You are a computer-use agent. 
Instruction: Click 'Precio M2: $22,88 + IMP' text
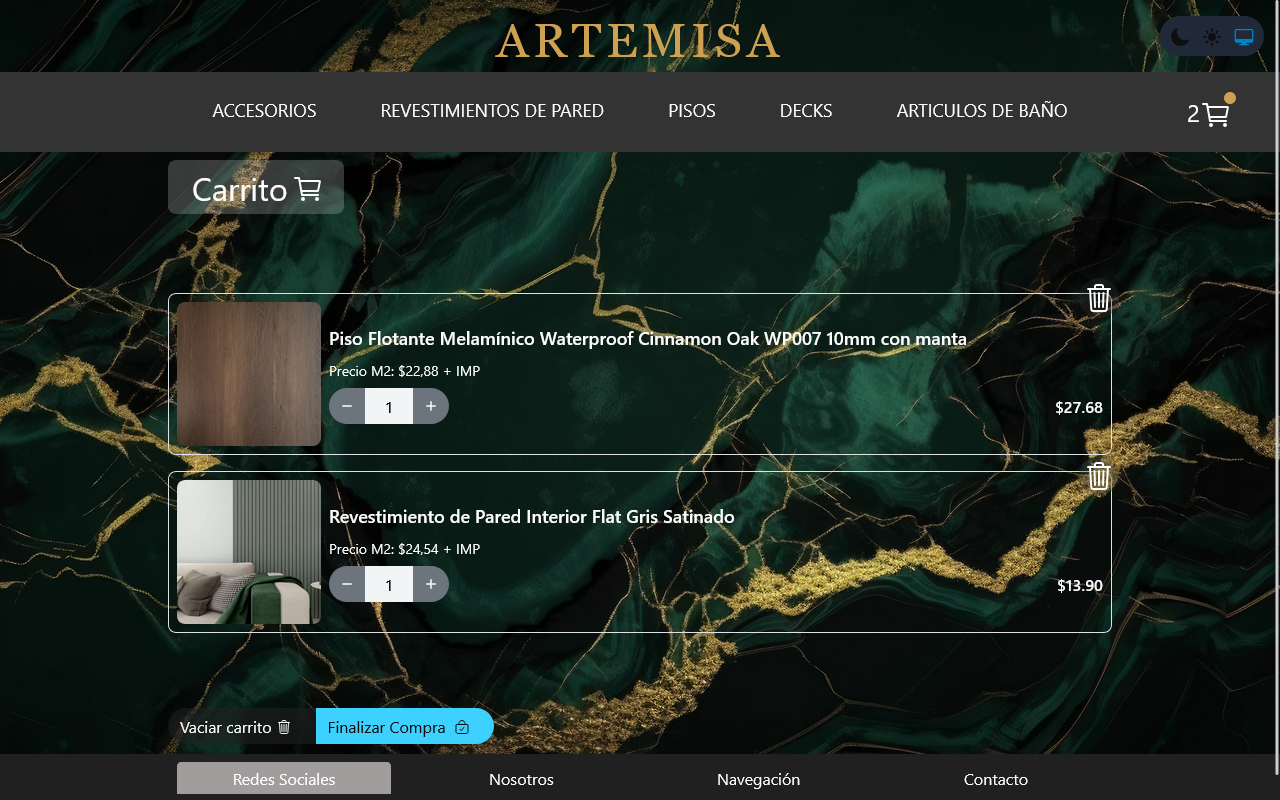pos(405,371)
